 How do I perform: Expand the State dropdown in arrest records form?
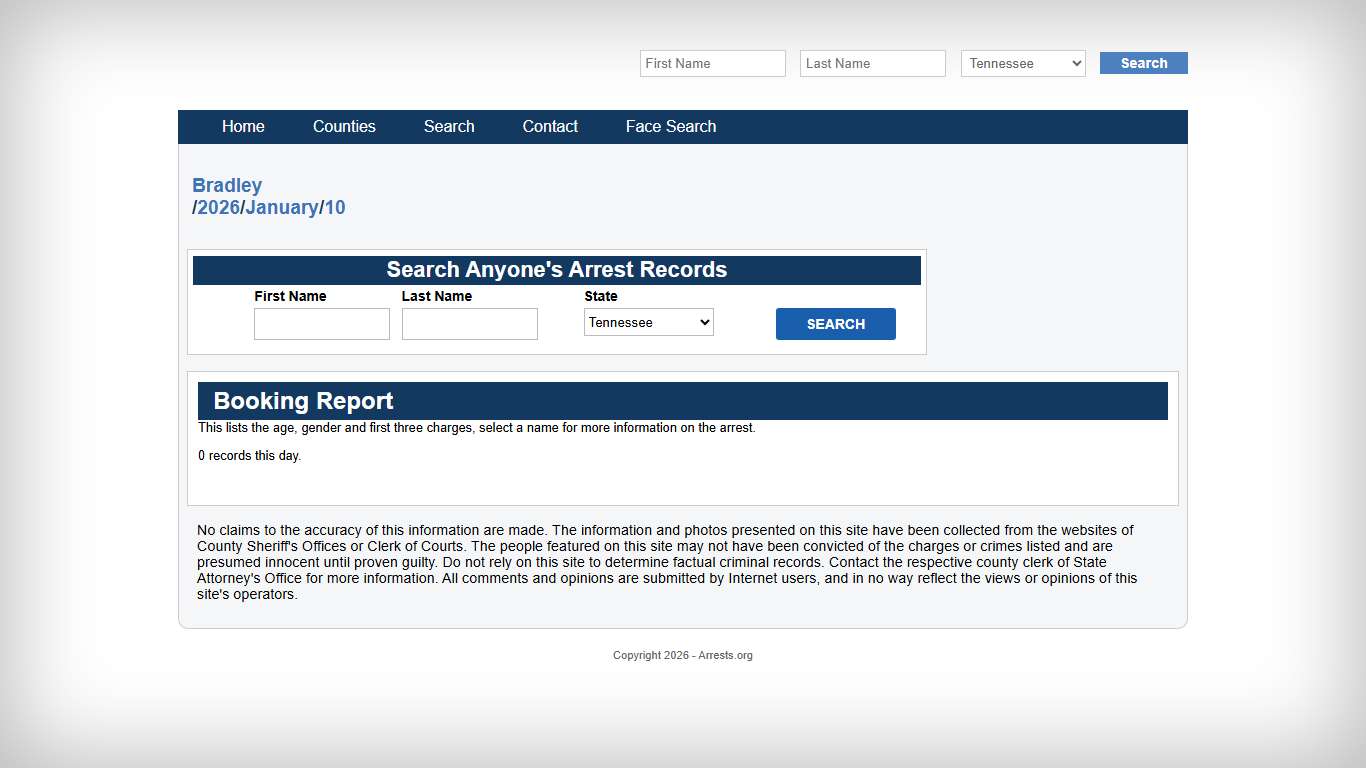coord(648,322)
